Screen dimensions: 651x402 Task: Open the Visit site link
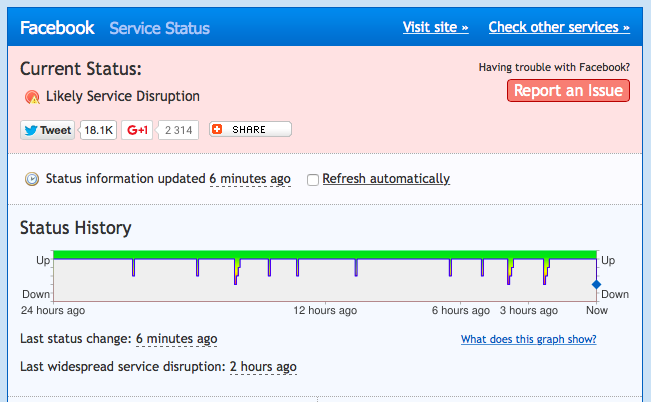pyautogui.click(x=436, y=27)
